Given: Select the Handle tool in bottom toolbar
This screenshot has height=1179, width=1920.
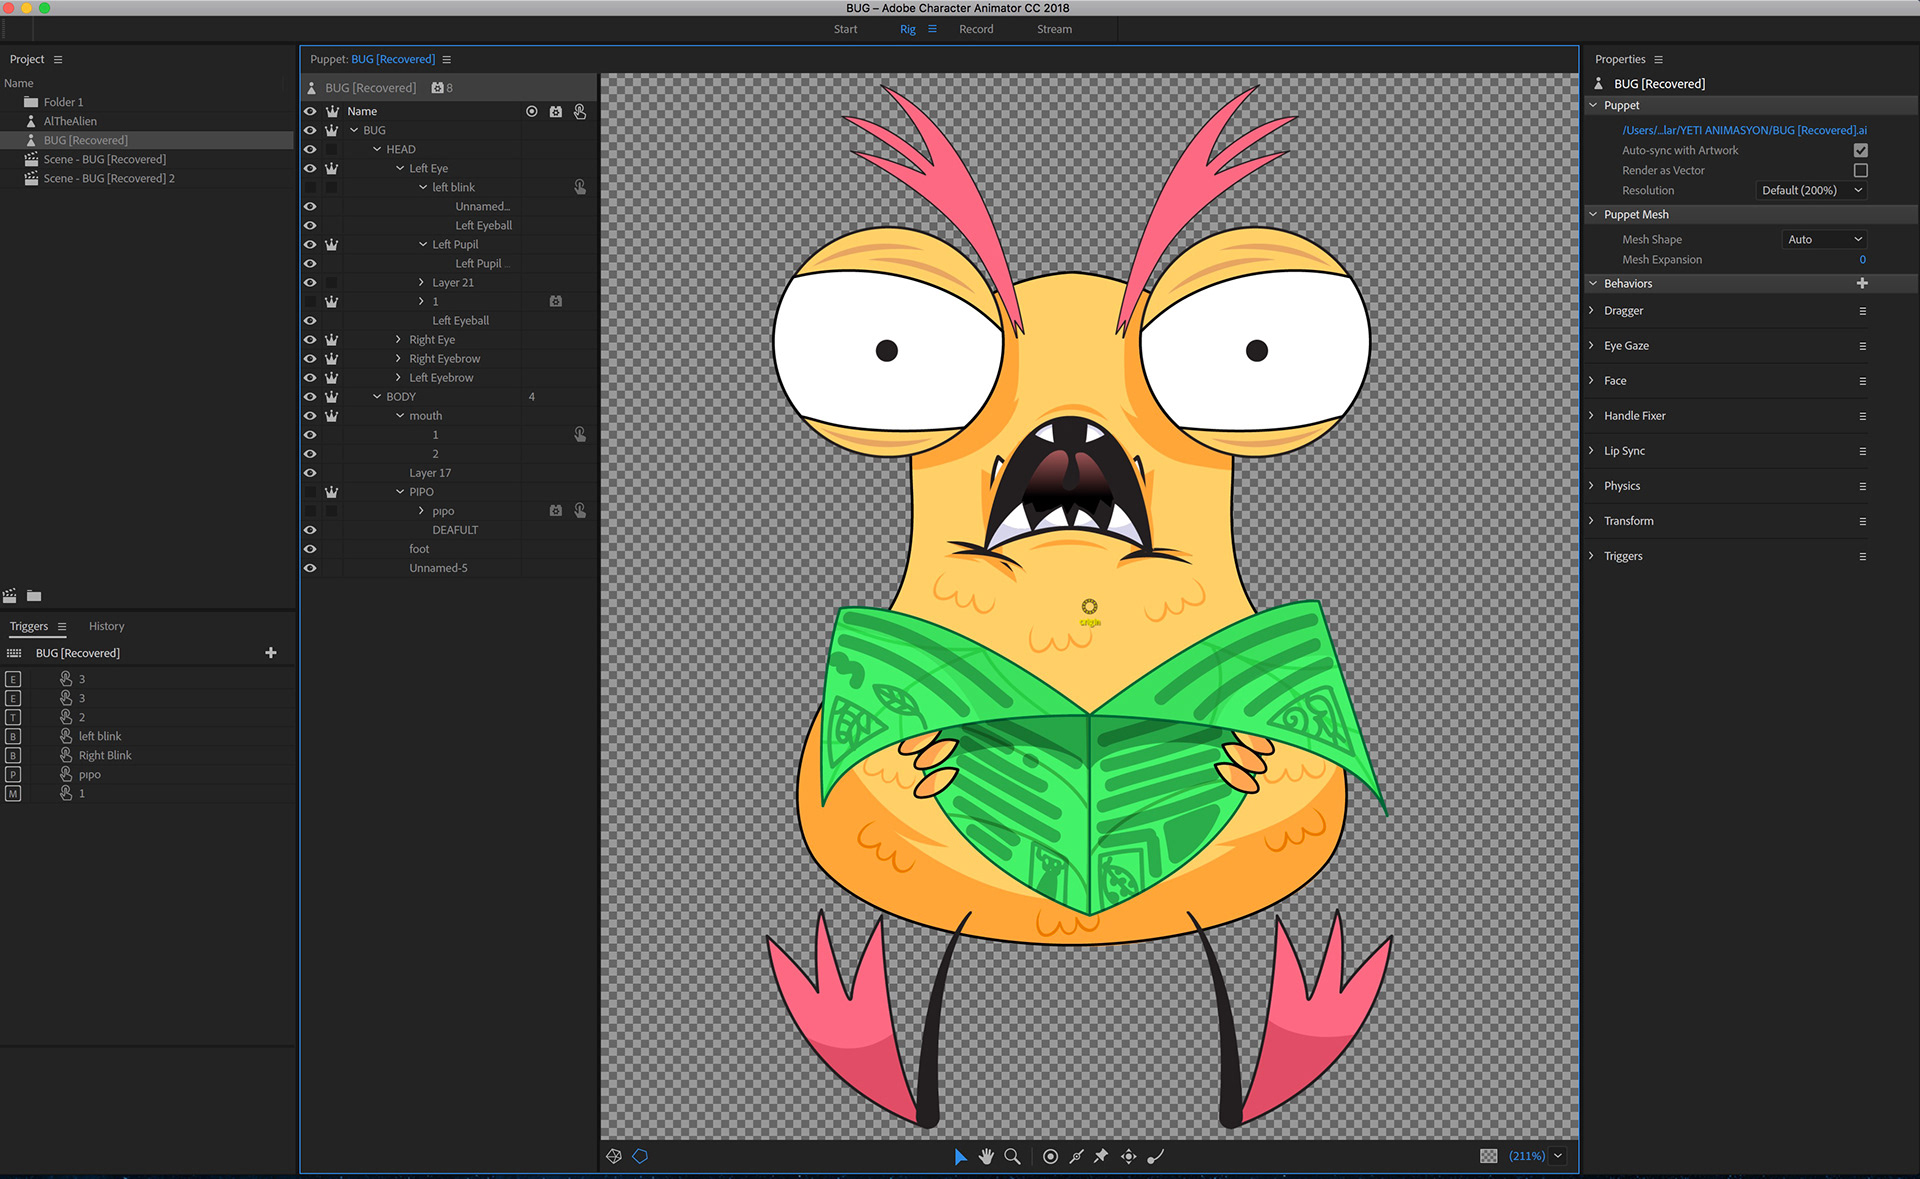Looking at the screenshot, I should (x=1050, y=1156).
